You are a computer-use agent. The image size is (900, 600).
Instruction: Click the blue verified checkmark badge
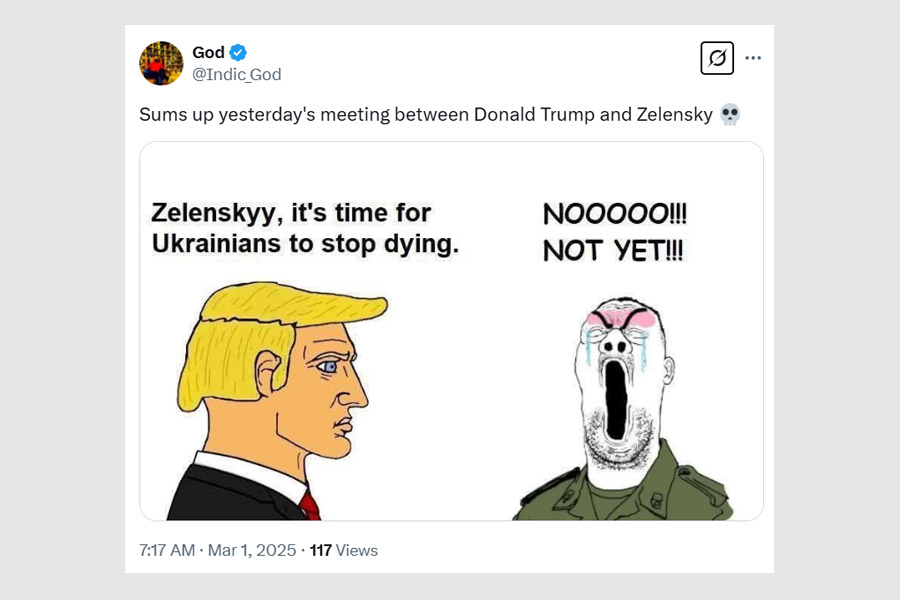click(x=239, y=53)
